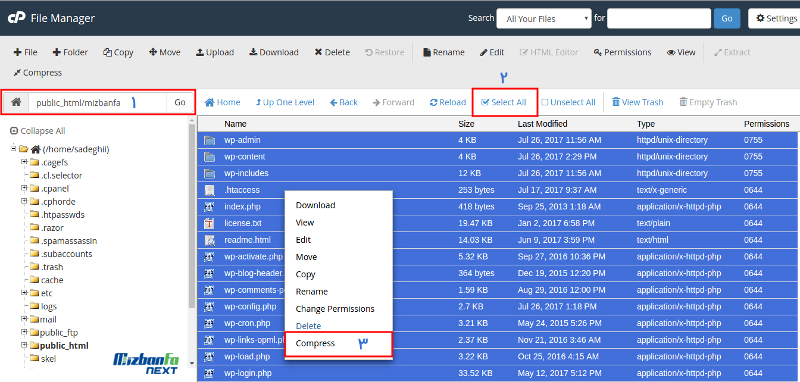
Task: Open View Trash
Action: pyautogui.click(x=637, y=102)
